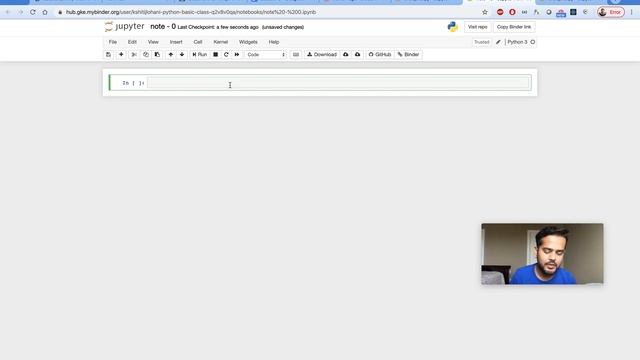The image size is (640, 360).
Task: Click the Python logo icon
Action: click(453, 27)
